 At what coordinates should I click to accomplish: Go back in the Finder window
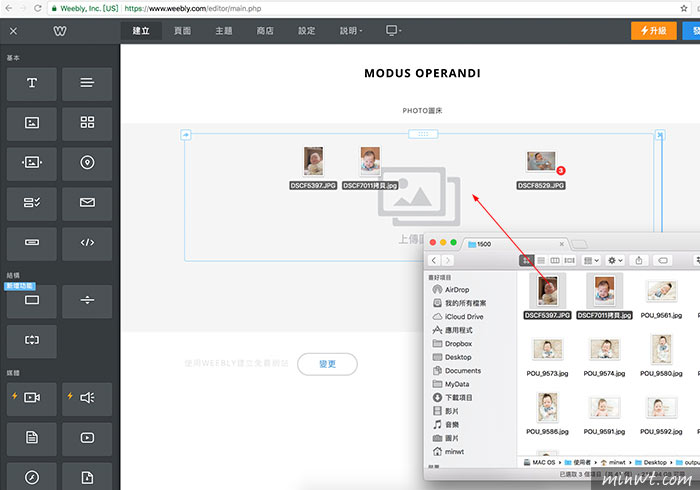pos(434,261)
